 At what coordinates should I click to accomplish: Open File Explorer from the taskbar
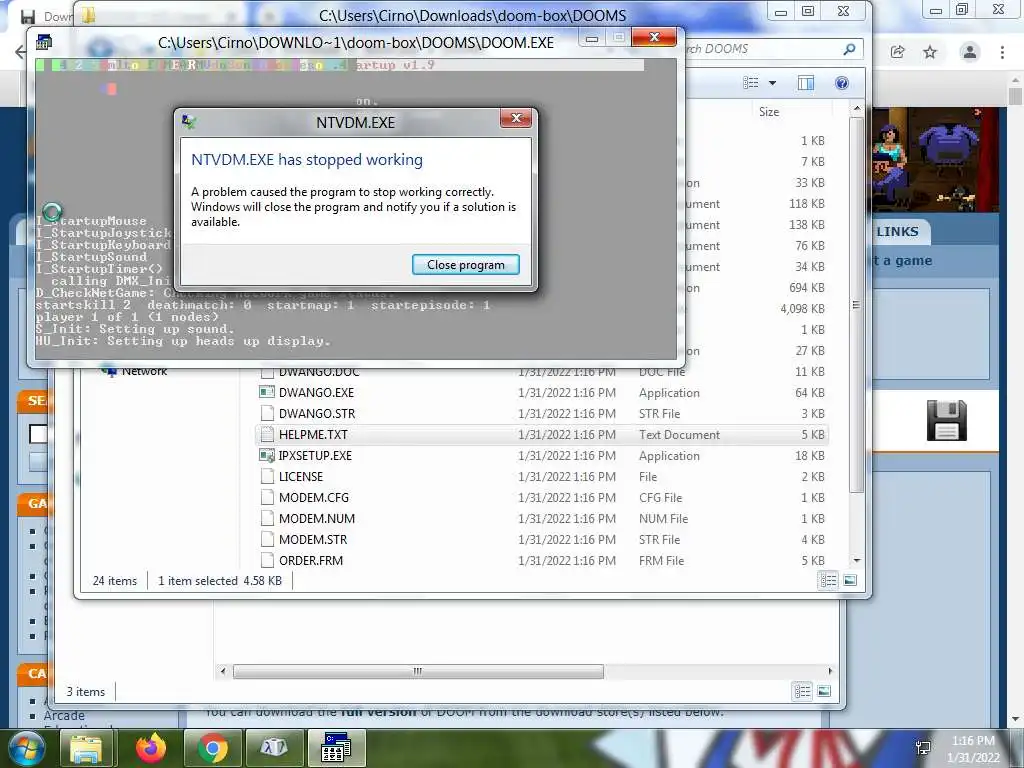click(86, 748)
